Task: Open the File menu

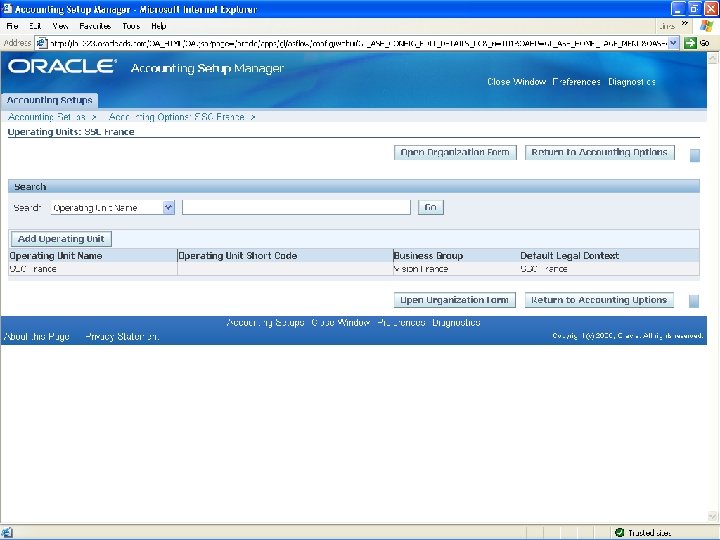Action: click(12, 26)
